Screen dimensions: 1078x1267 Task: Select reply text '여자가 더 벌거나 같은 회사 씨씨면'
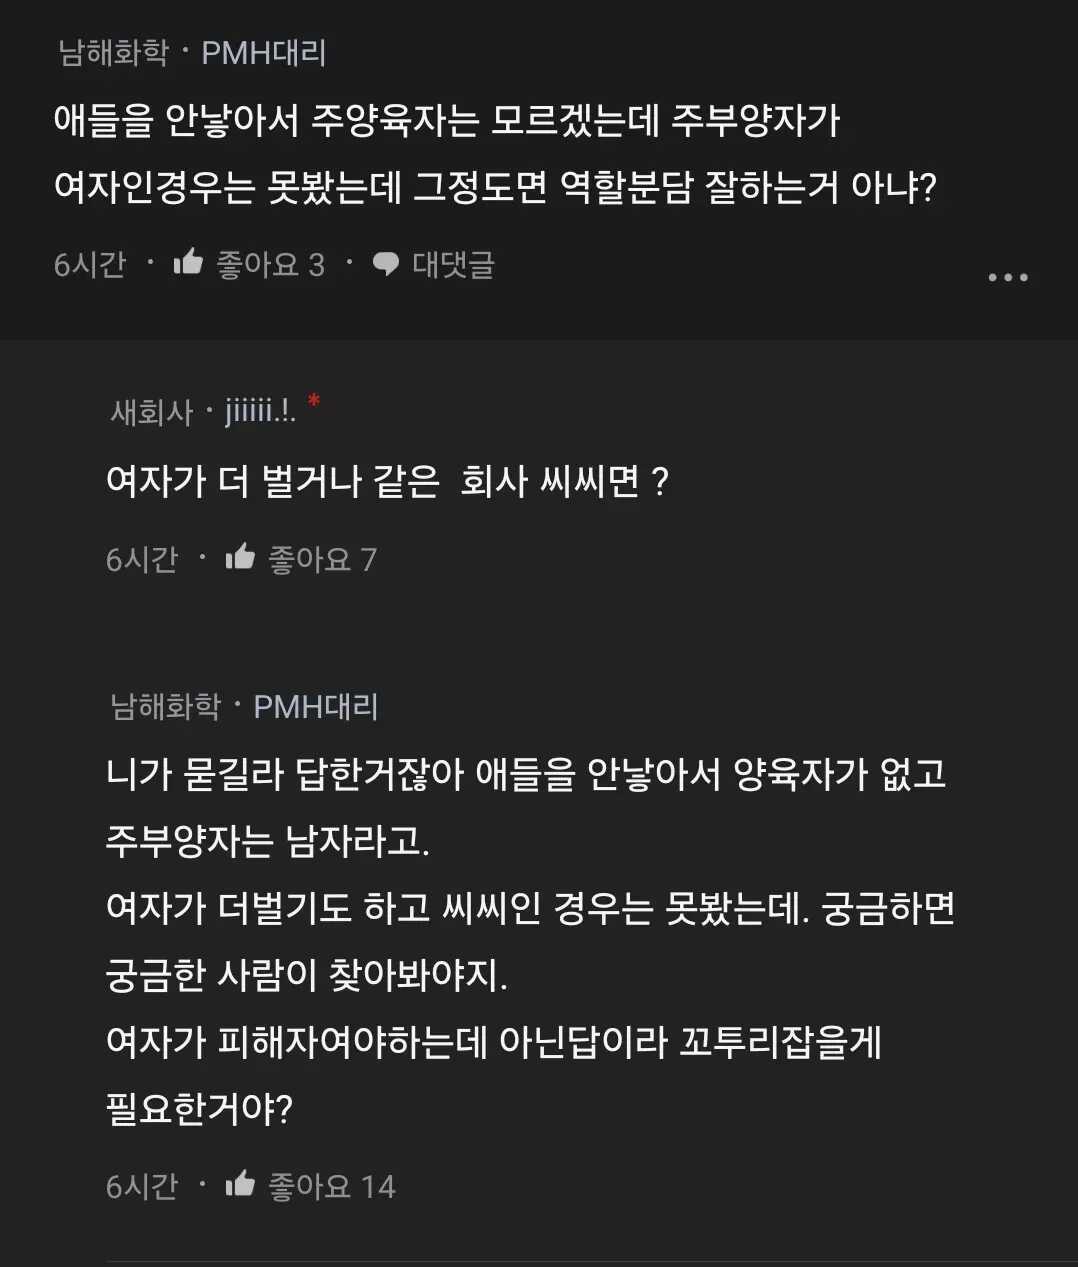coord(388,481)
